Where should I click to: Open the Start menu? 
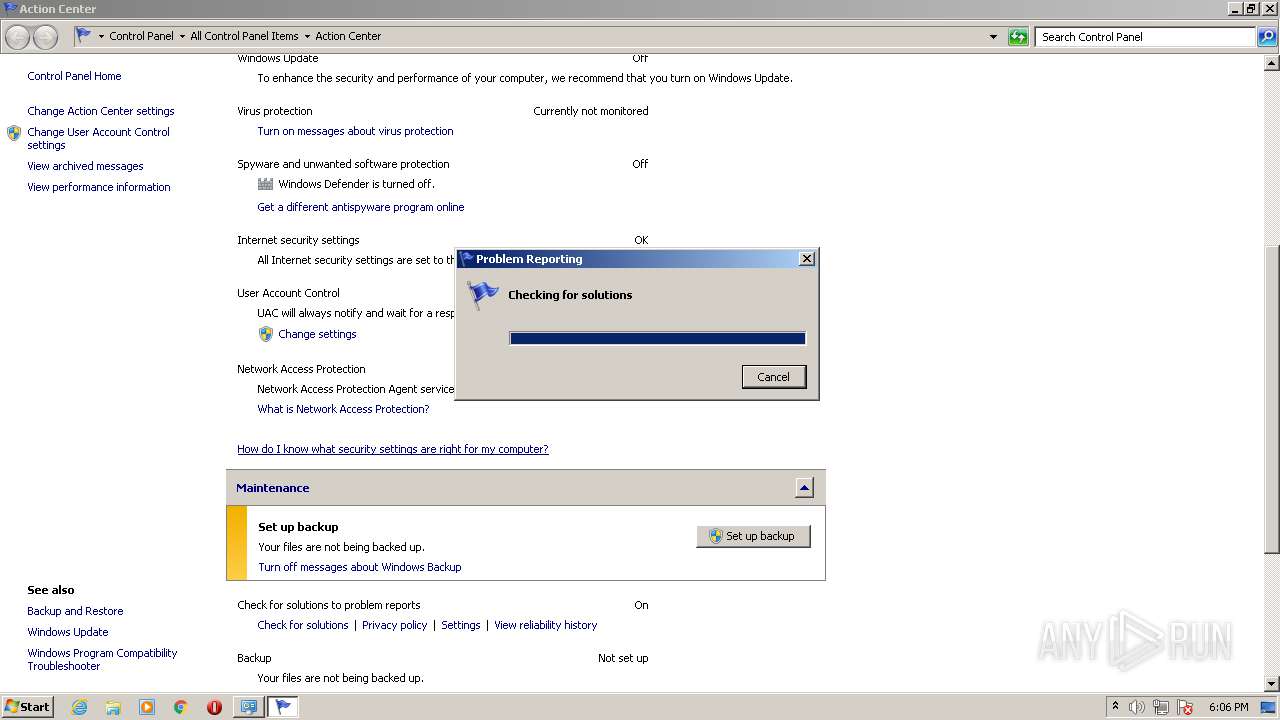[x=27, y=706]
